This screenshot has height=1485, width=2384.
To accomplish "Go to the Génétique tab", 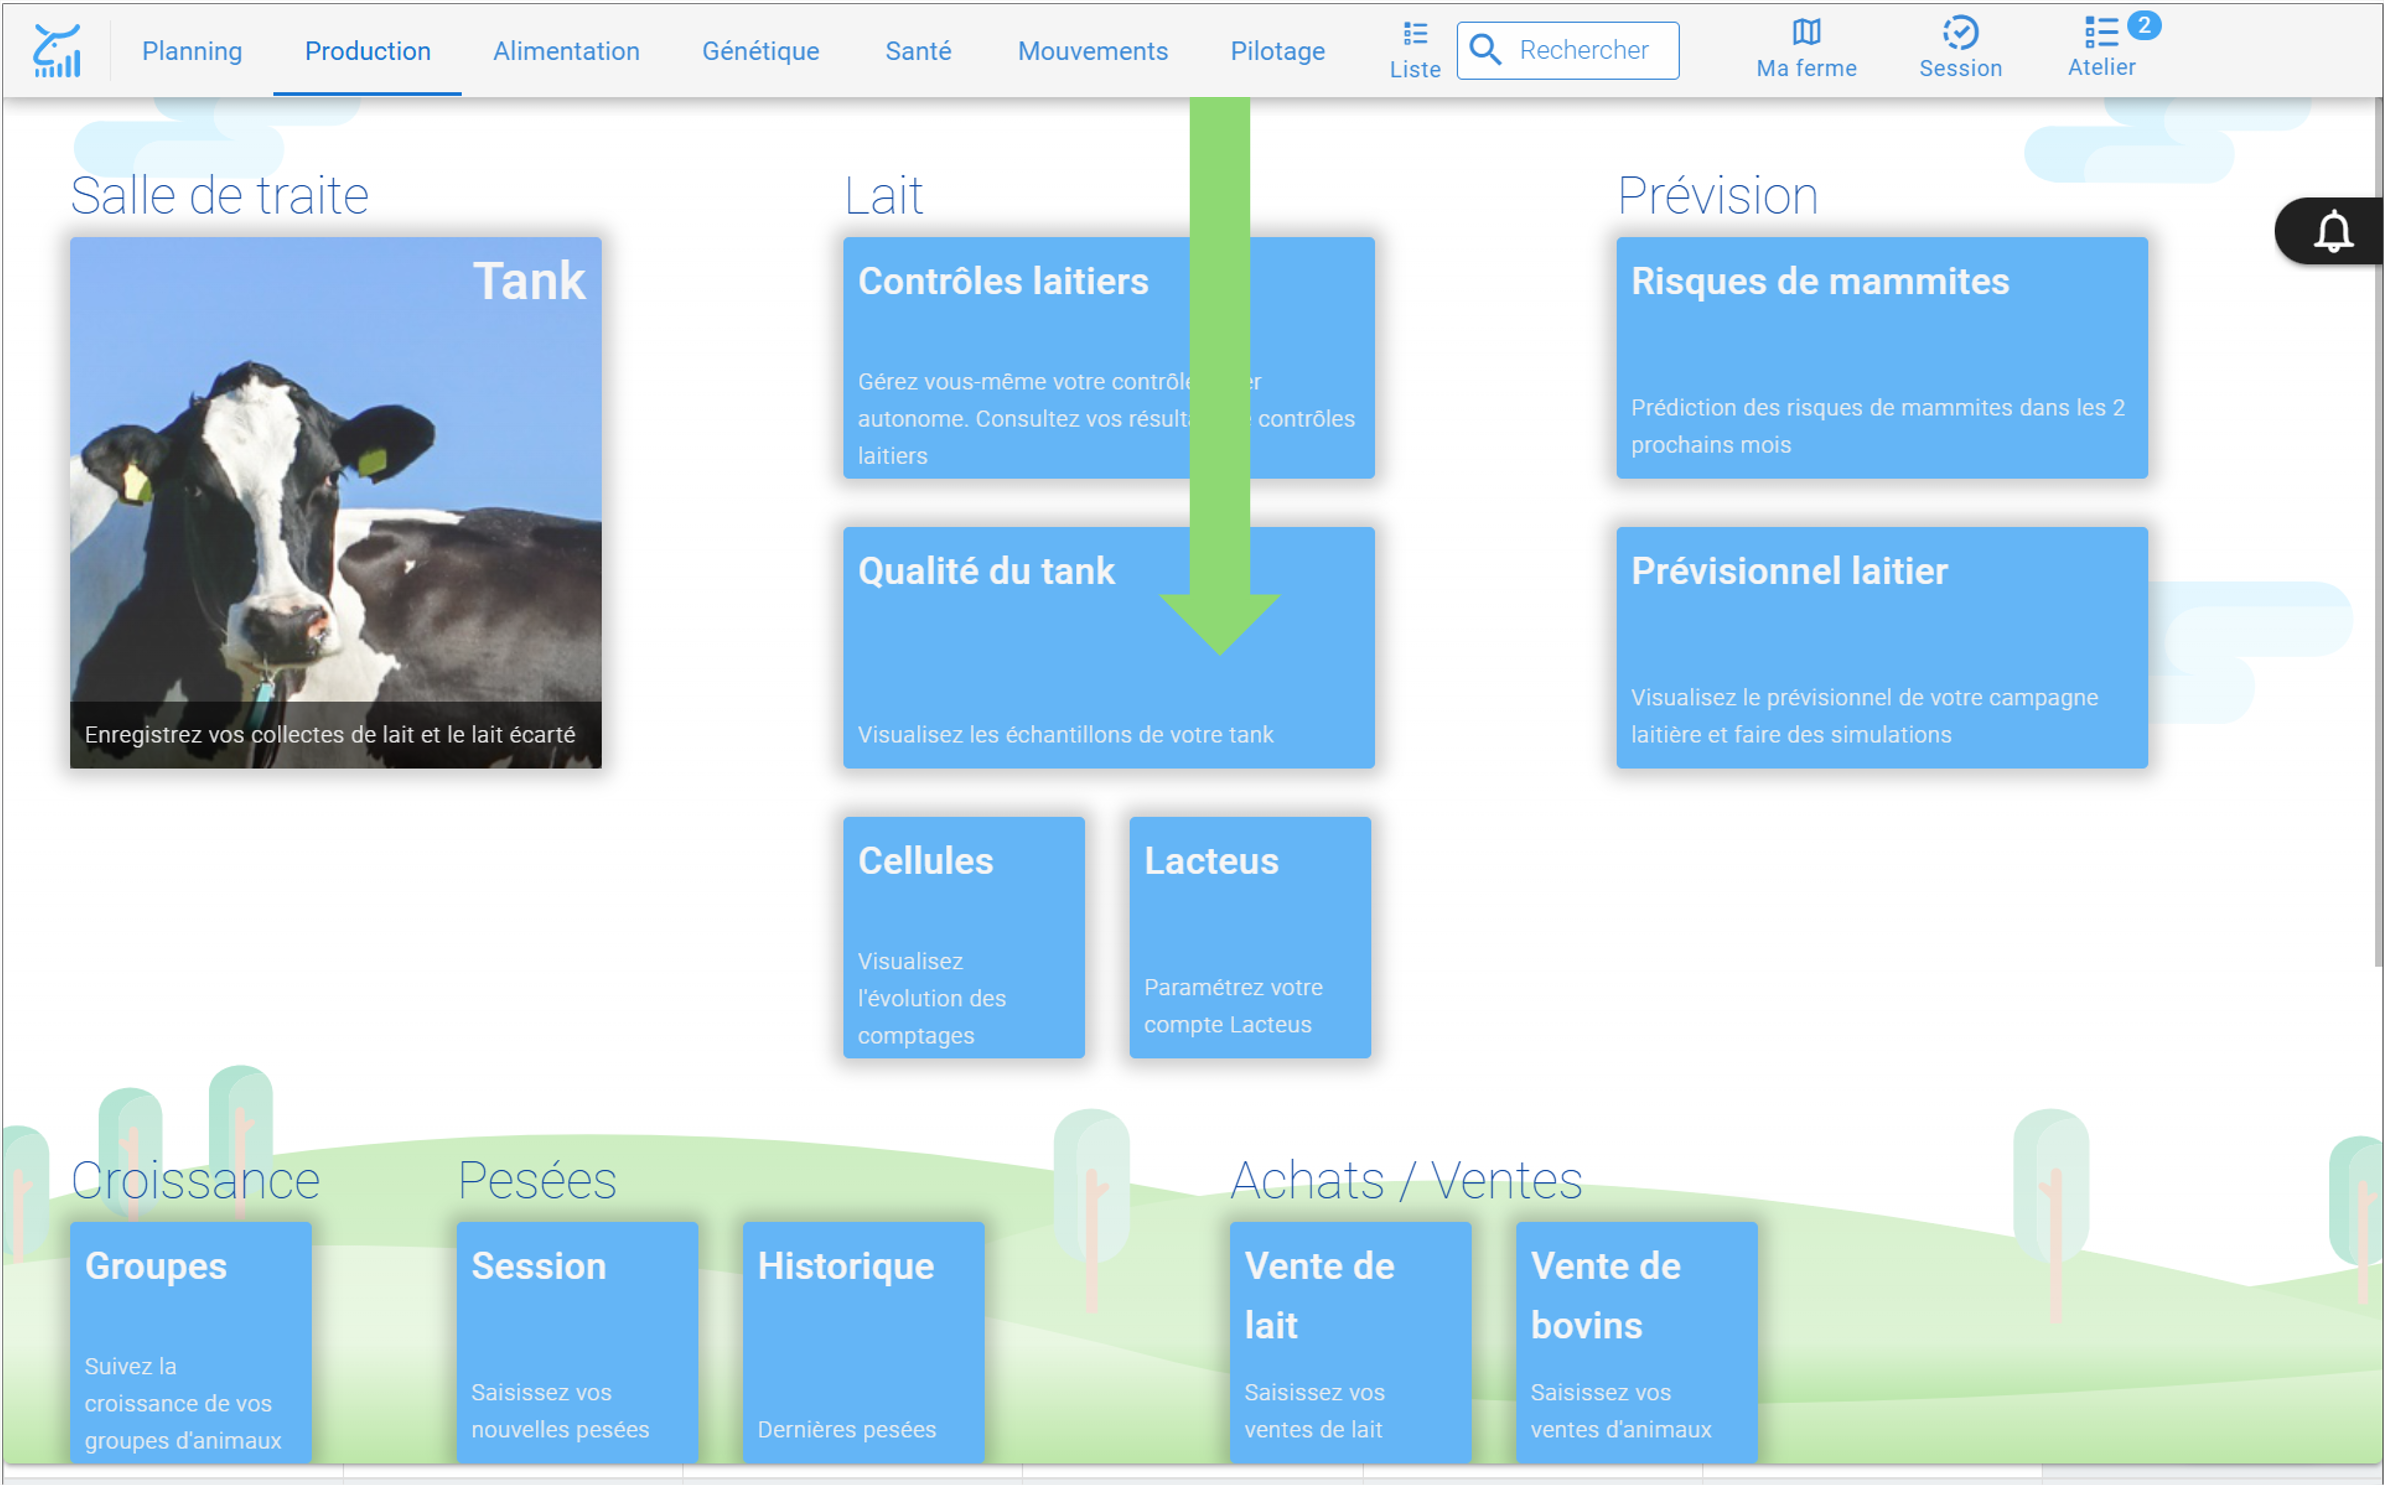I will coord(760,51).
